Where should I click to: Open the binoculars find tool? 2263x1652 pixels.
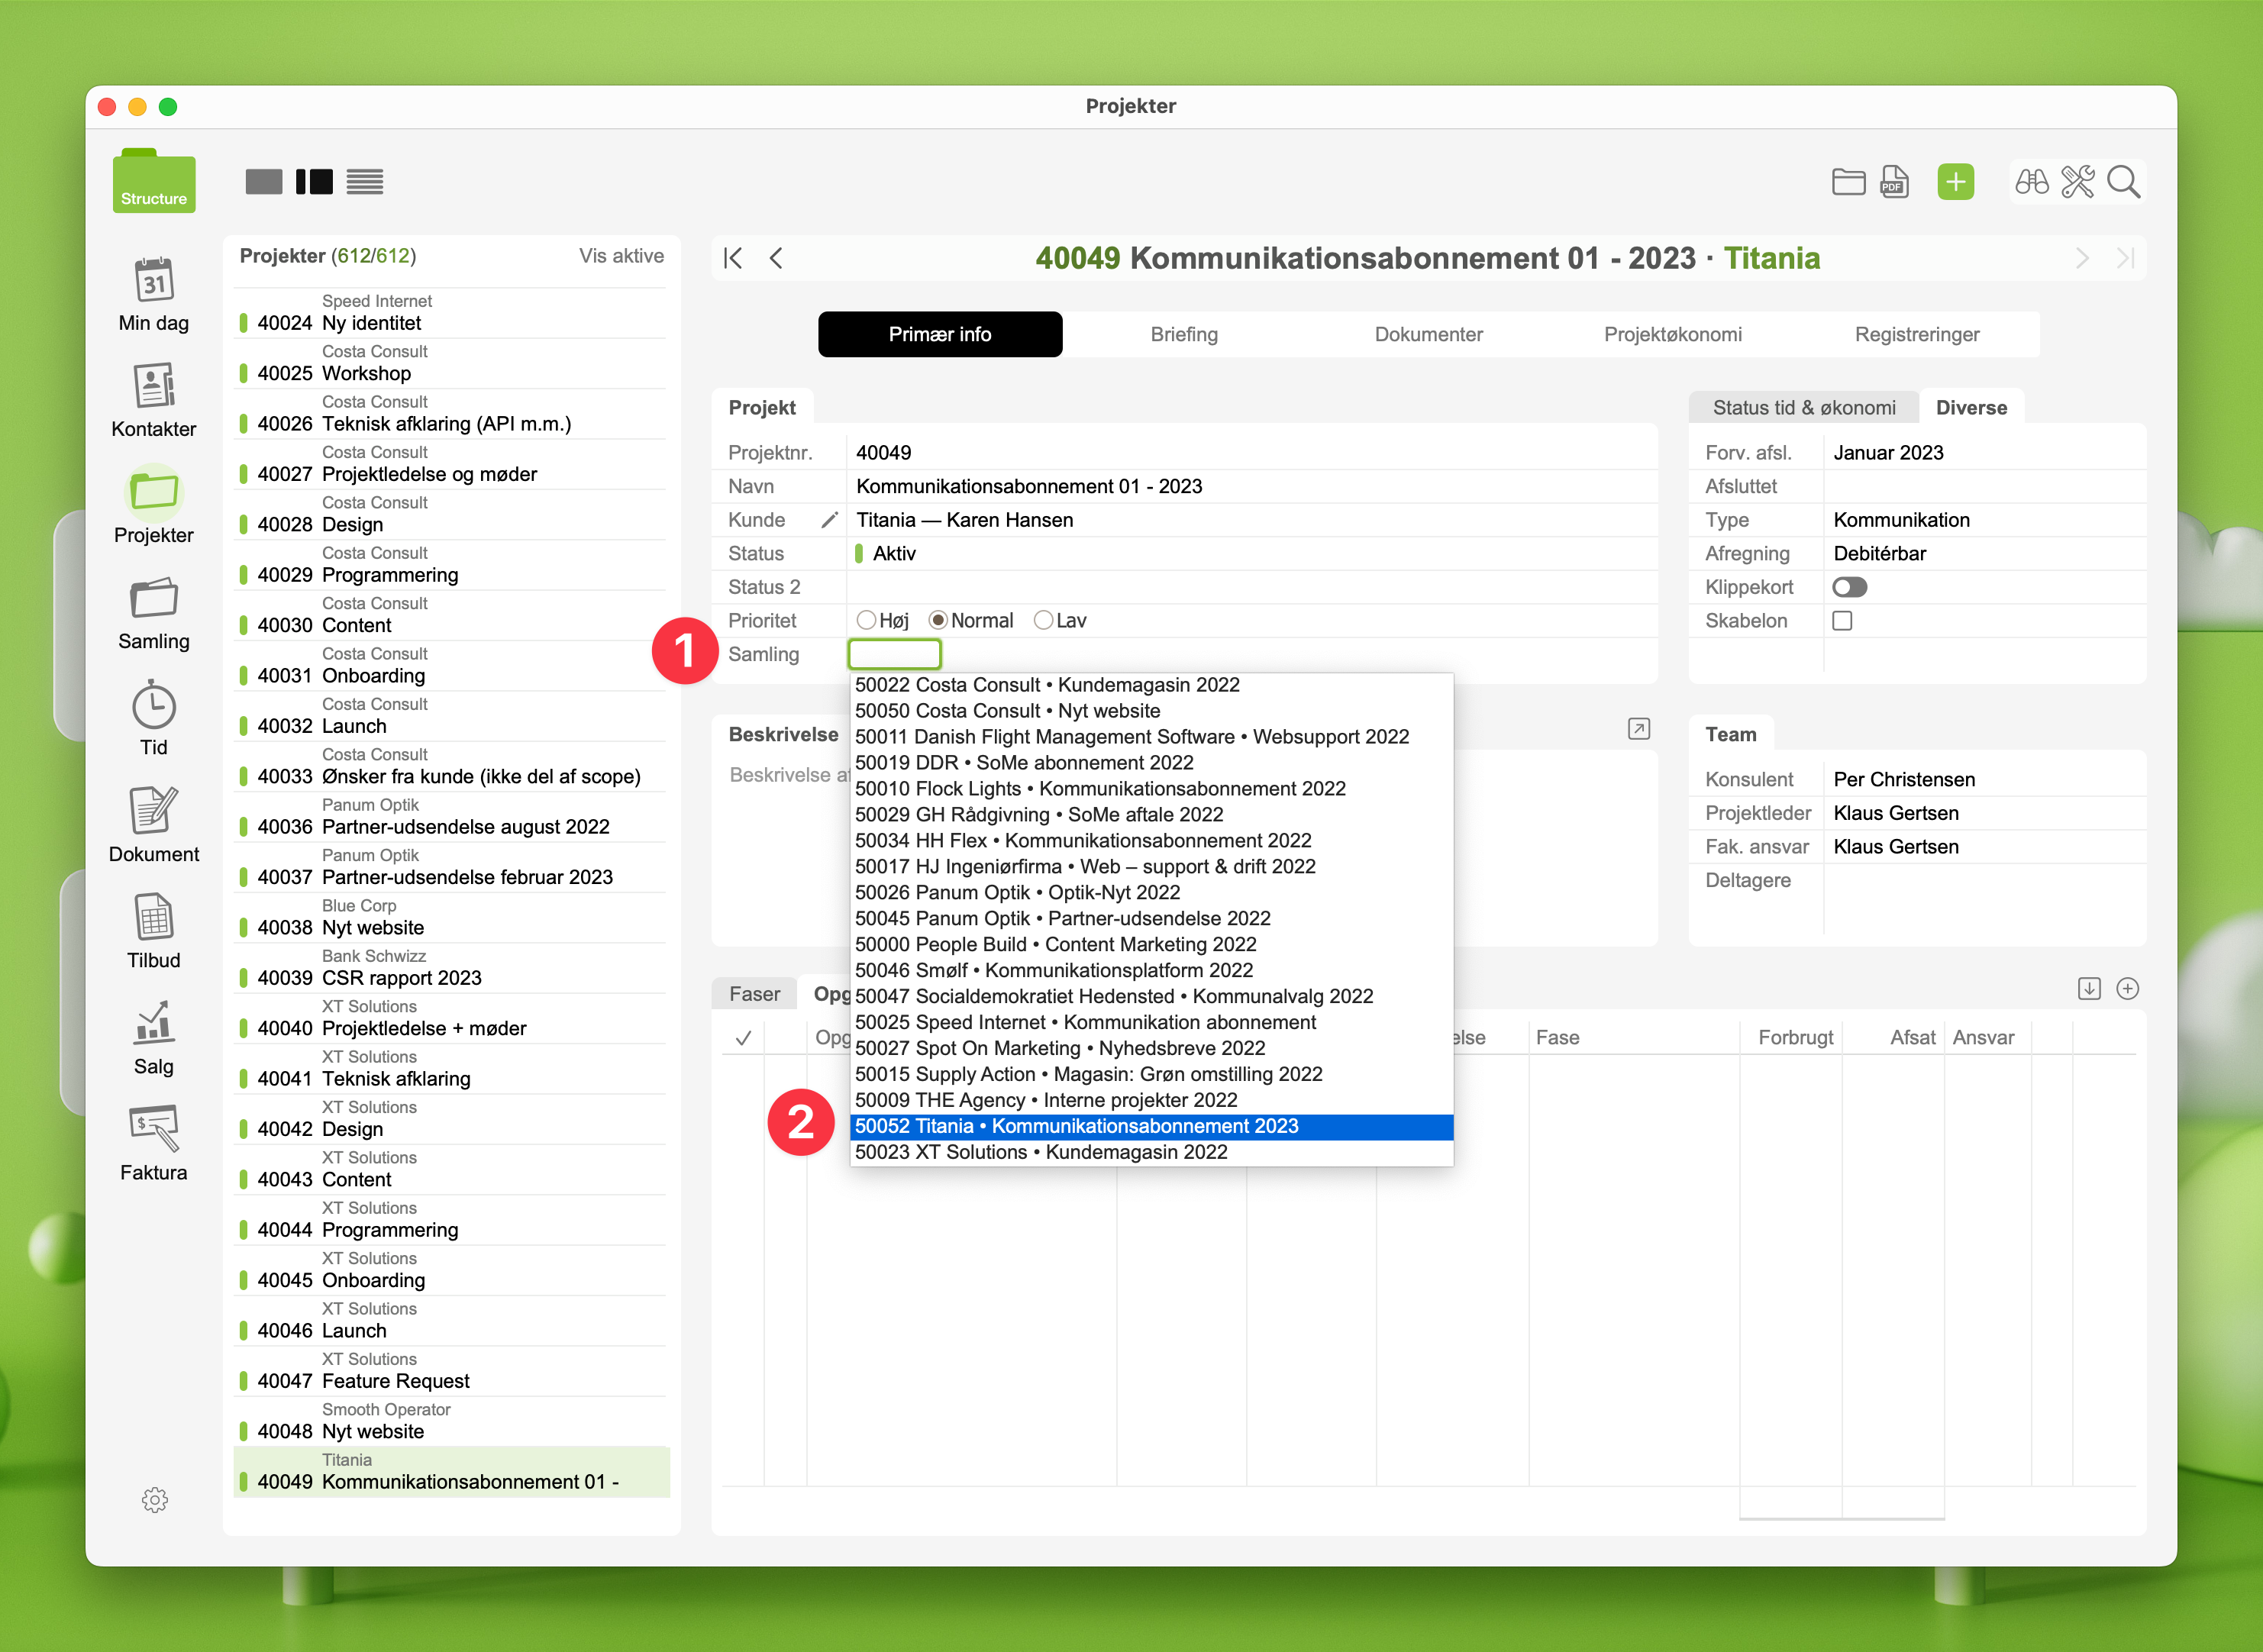click(2031, 182)
